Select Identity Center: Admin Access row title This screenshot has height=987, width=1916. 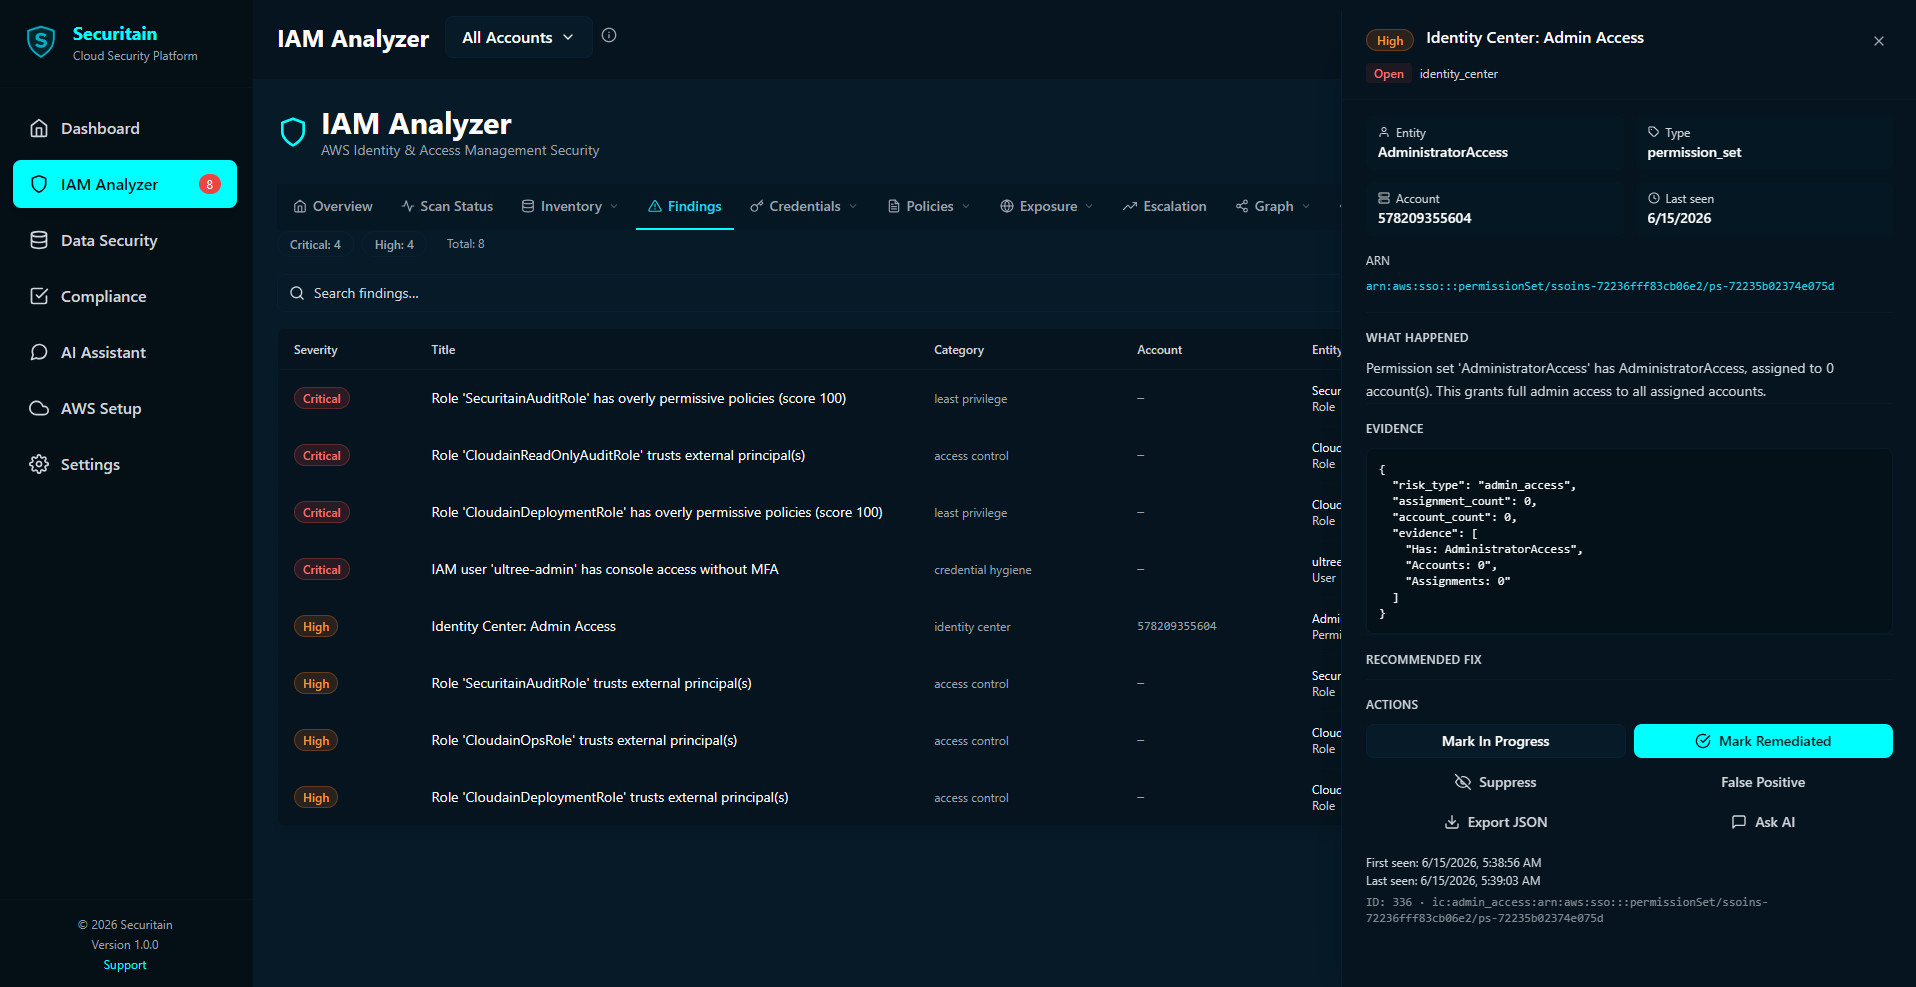tap(523, 626)
